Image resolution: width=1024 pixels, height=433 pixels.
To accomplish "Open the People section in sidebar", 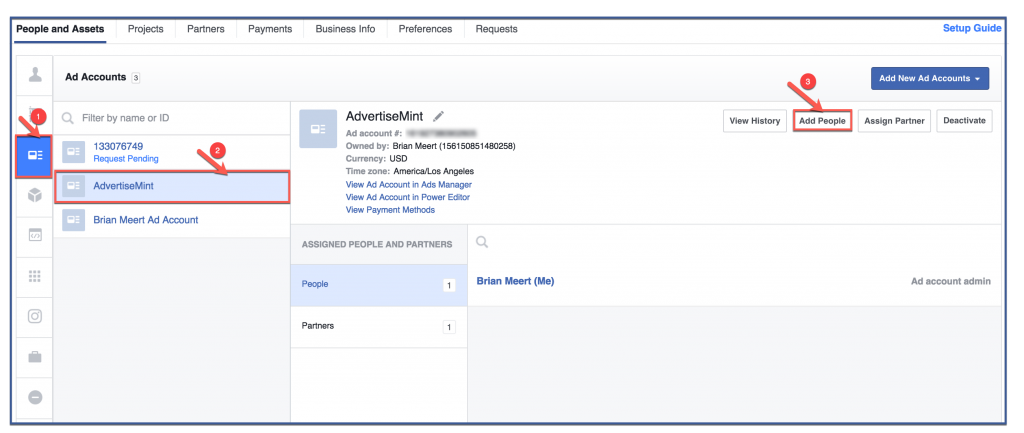I will click(35, 76).
